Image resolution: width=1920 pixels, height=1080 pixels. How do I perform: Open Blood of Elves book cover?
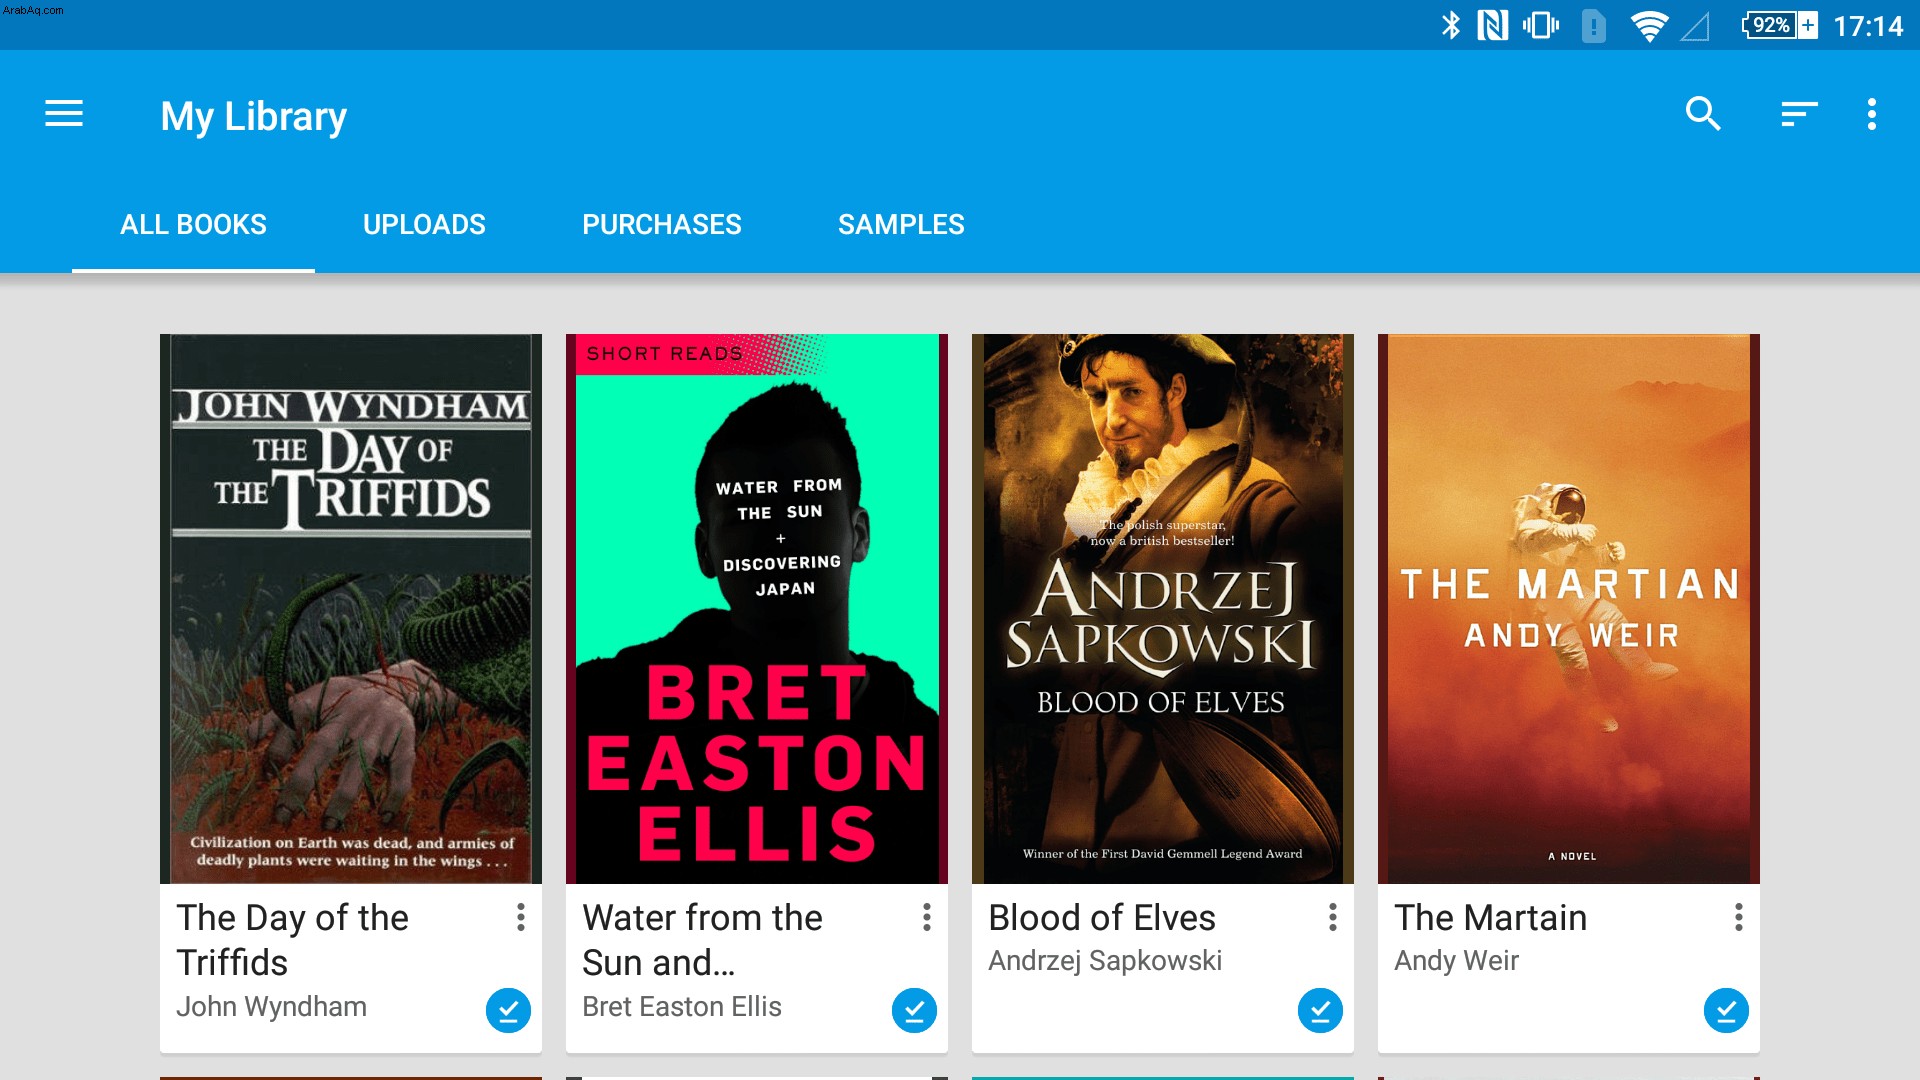[1163, 608]
